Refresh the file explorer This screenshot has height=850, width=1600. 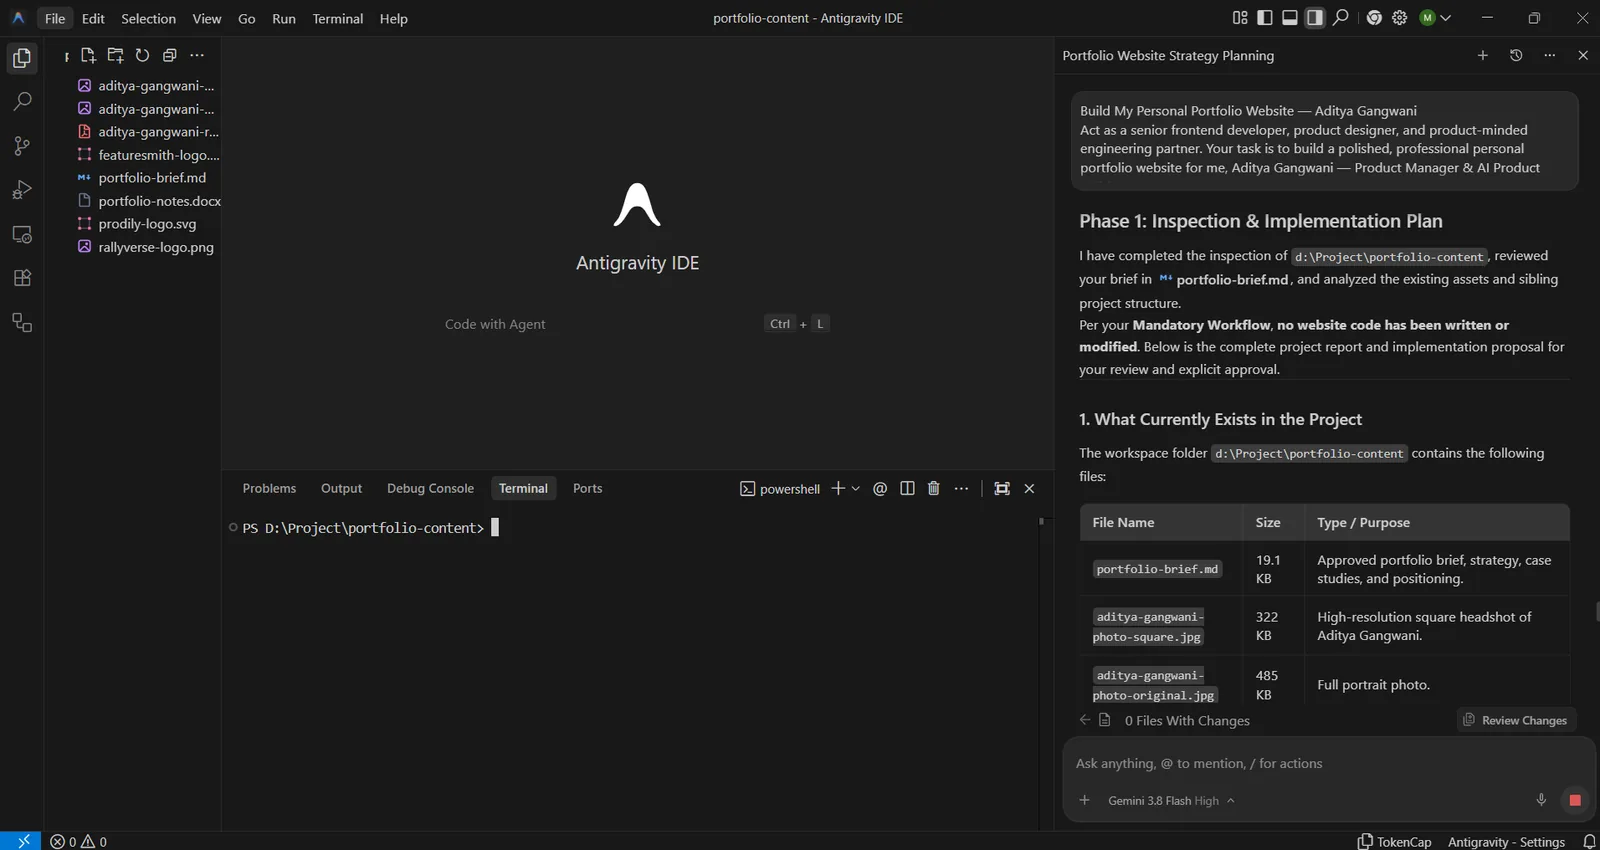coord(142,55)
